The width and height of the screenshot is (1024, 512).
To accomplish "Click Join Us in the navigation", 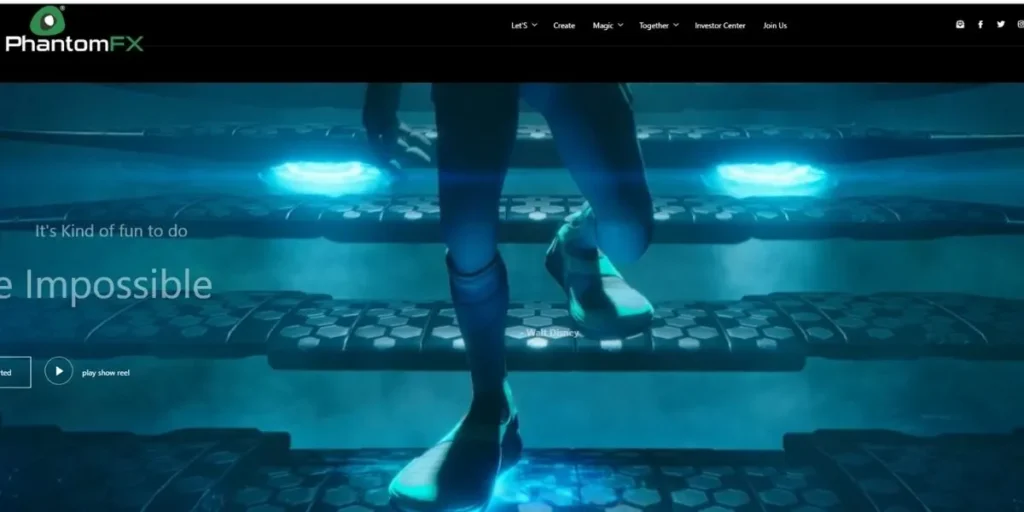I will [775, 26].
